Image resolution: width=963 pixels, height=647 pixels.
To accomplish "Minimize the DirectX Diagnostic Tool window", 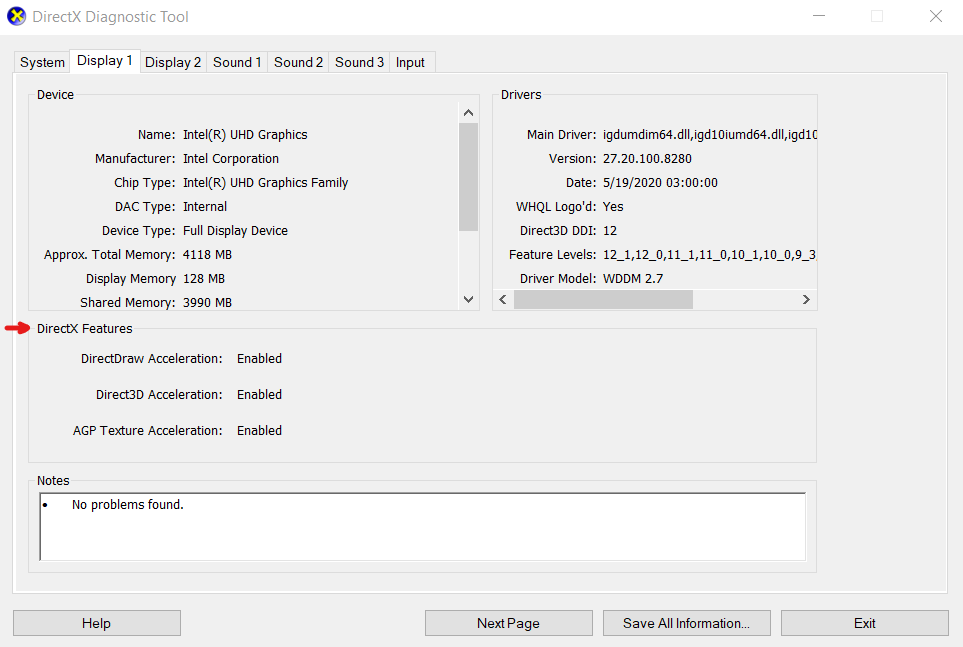I will (819, 16).
